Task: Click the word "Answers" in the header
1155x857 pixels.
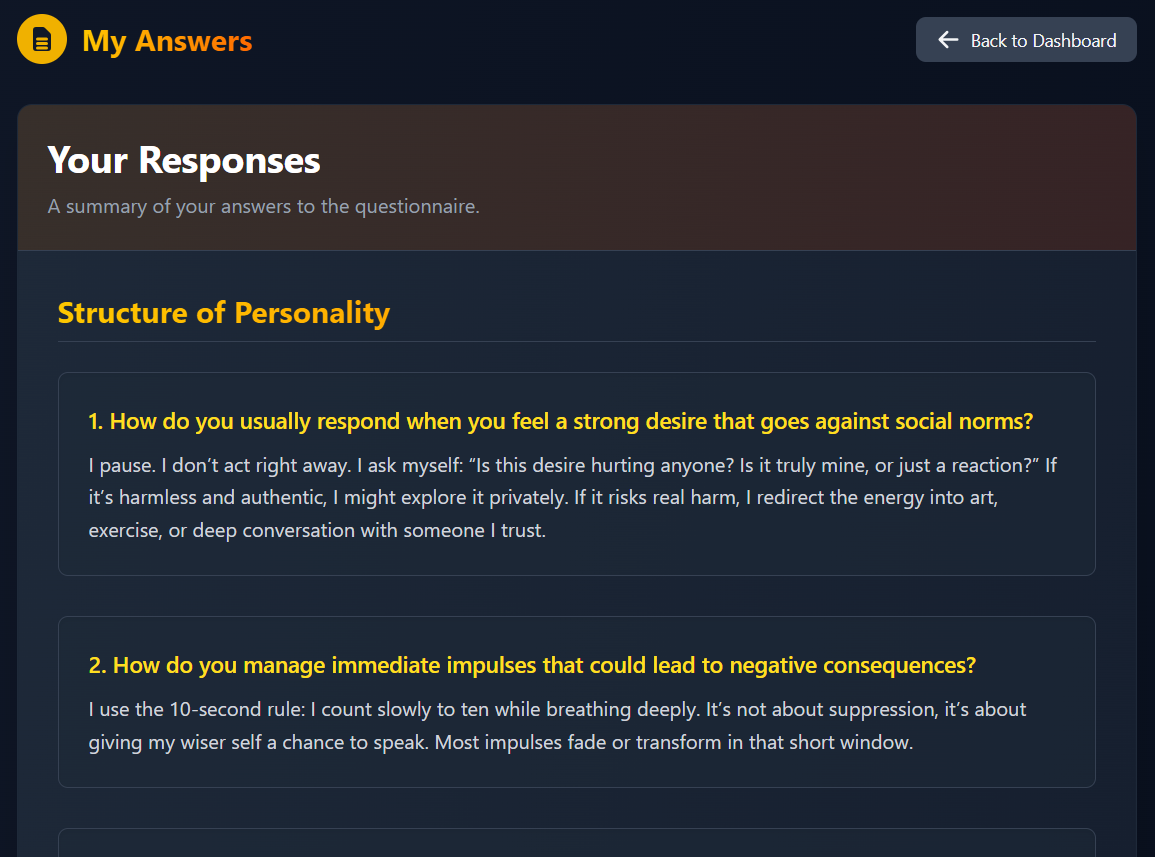Action: (x=194, y=41)
